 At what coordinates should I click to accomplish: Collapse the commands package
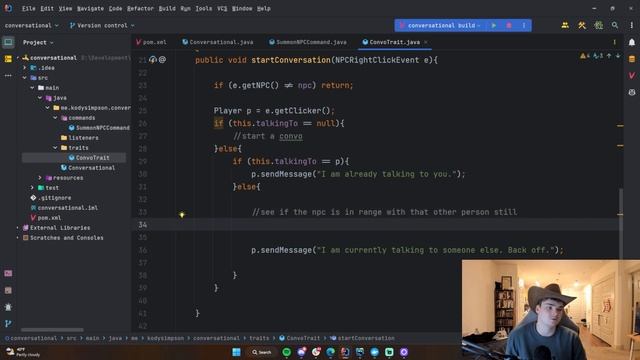click(55, 118)
